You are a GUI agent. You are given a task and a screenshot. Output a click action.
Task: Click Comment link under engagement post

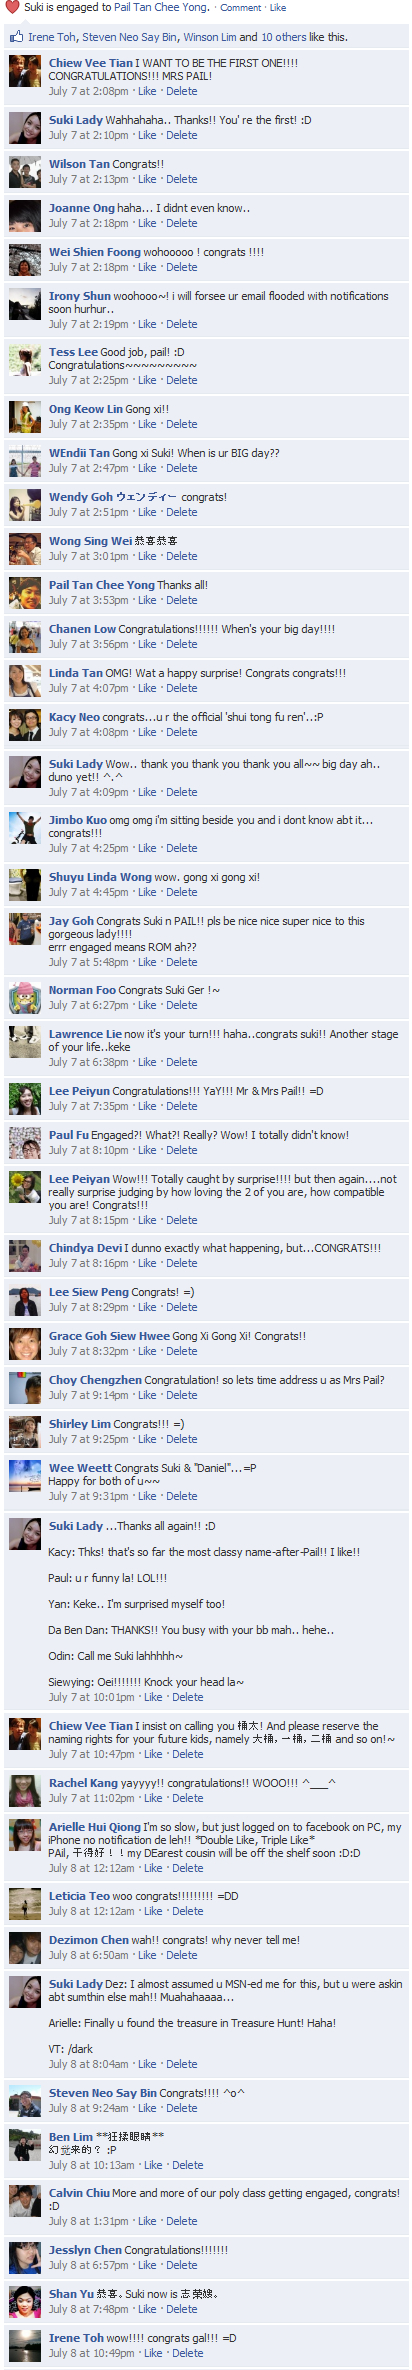tap(241, 8)
